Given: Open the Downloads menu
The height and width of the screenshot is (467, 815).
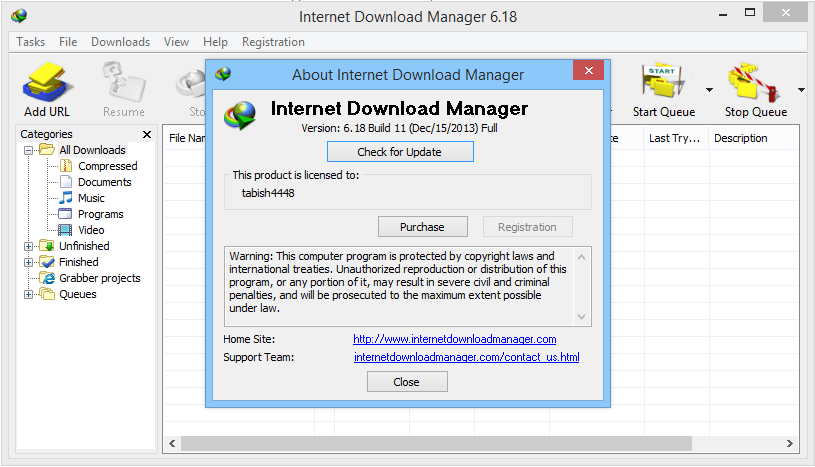Looking at the screenshot, I should coord(121,42).
